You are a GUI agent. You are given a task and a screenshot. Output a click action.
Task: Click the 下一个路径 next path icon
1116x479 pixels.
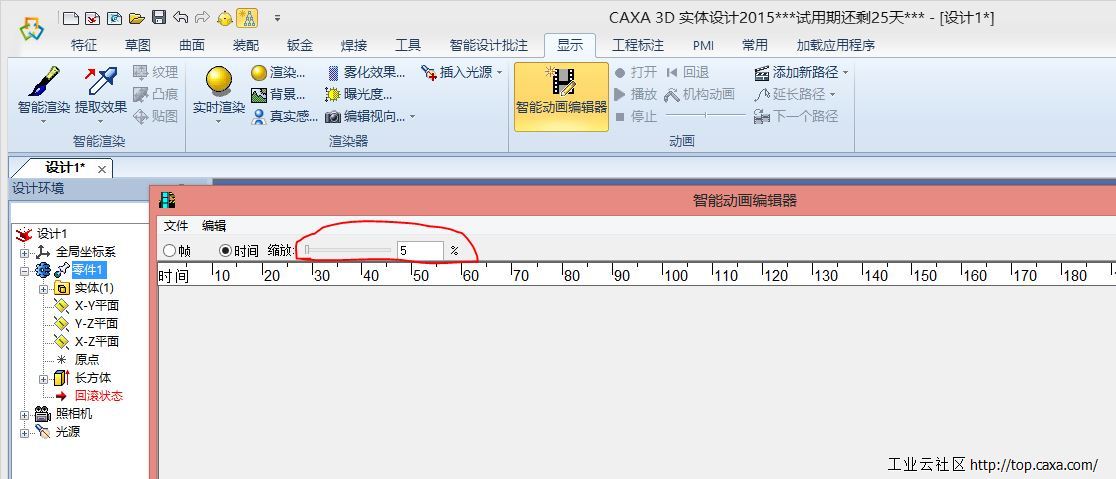tap(762, 116)
